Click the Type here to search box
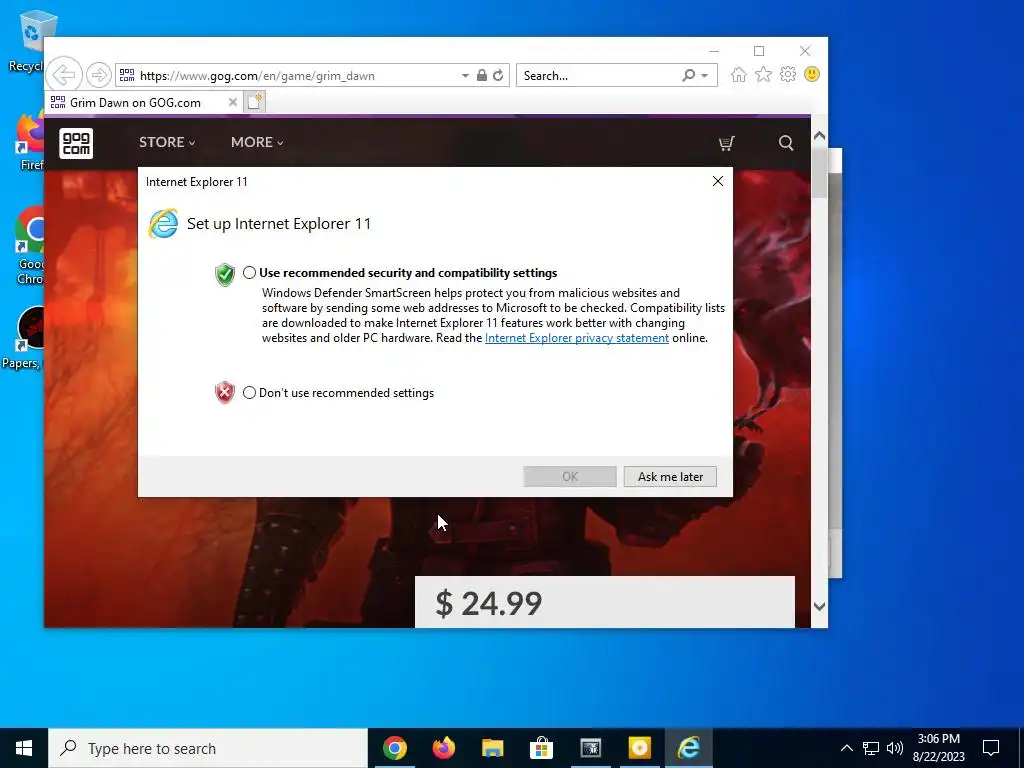1024x768 pixels. 208,748
